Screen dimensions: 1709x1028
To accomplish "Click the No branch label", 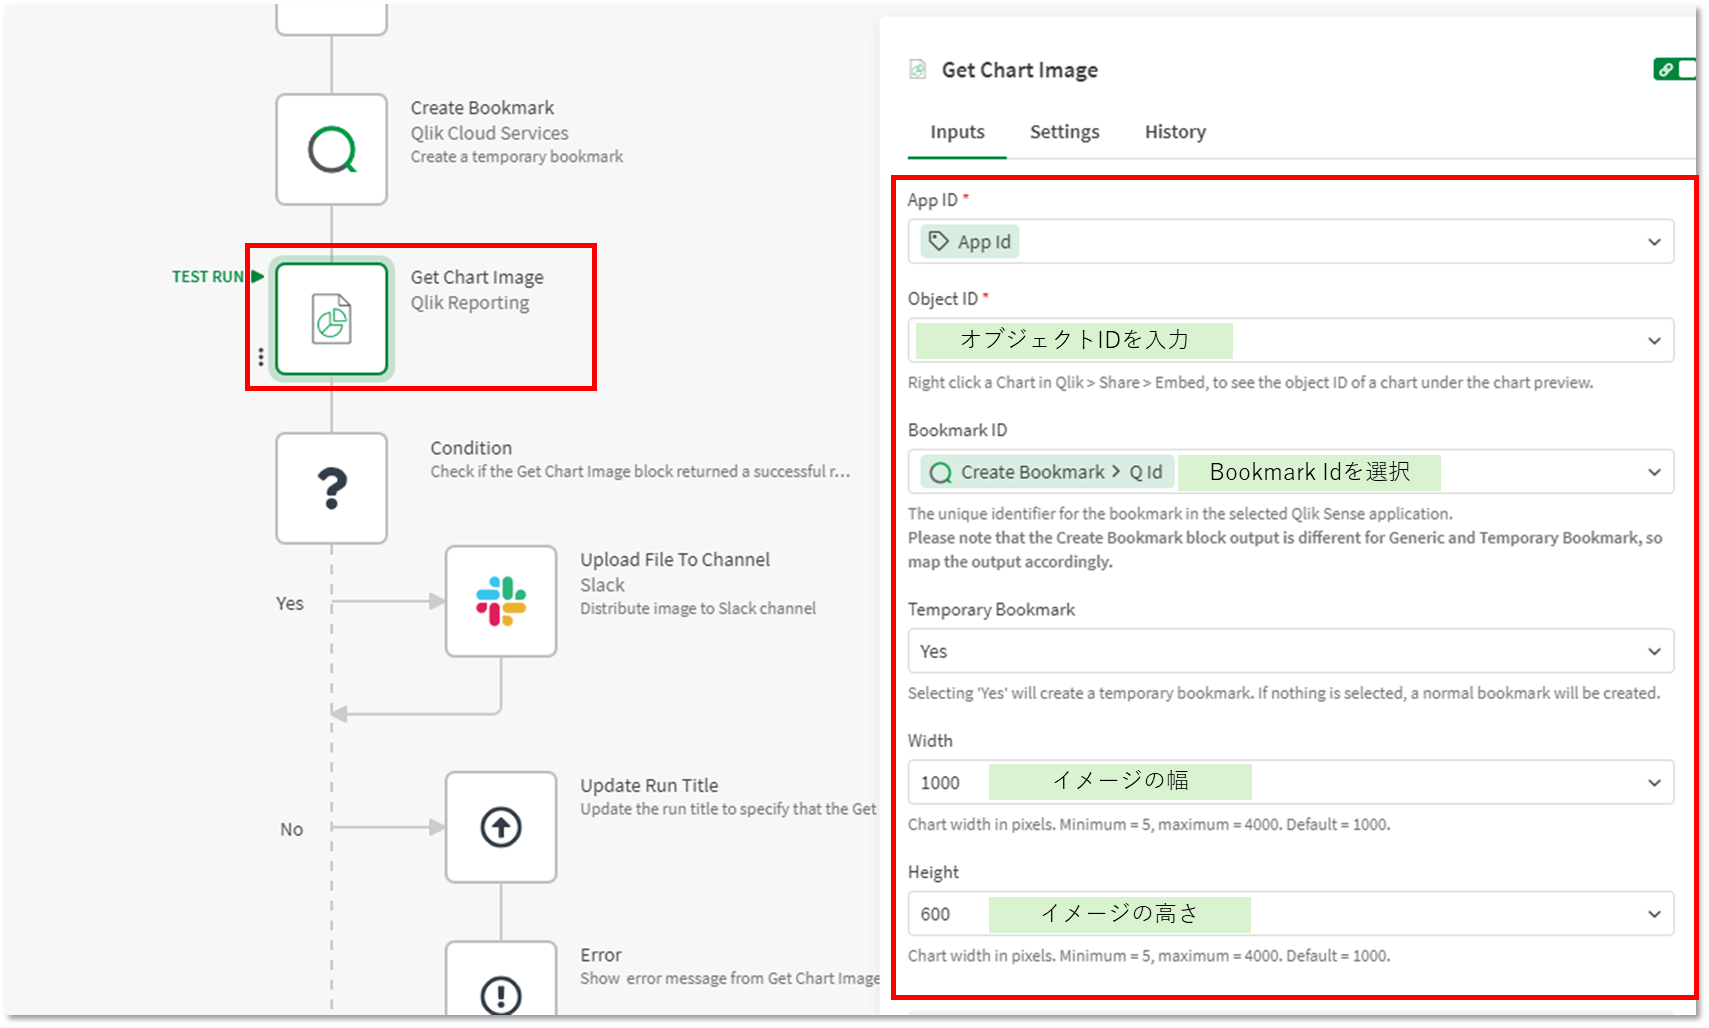I will (291, 829).
